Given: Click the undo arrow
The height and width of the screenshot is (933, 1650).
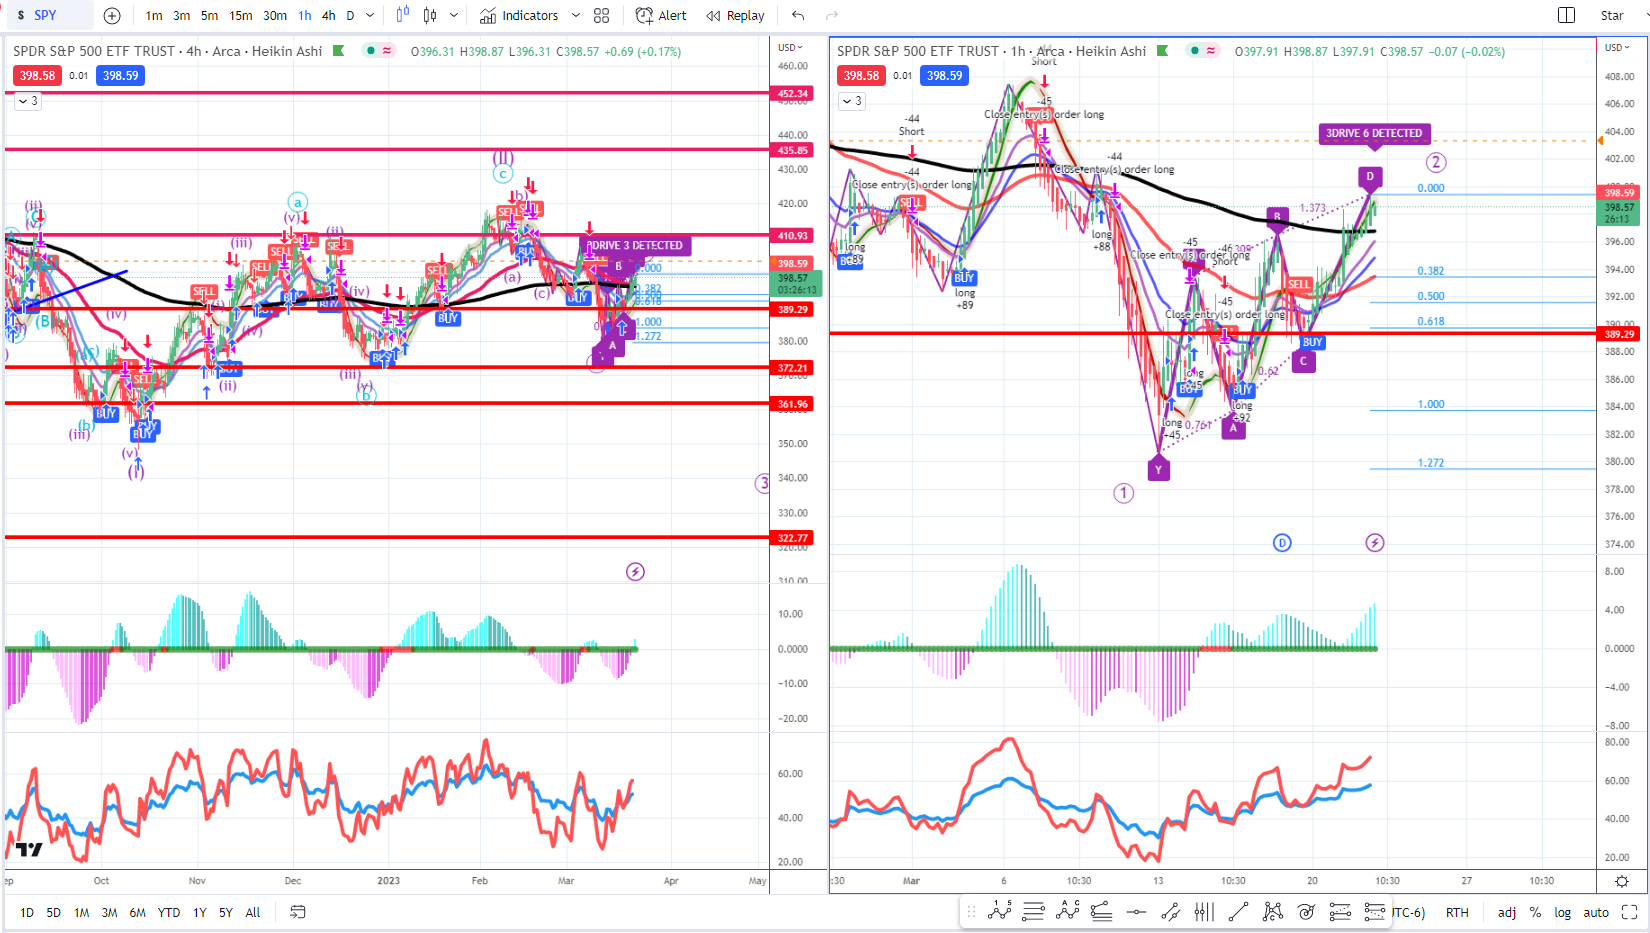Looking at the screenshot, I should (x=797, y=15).
